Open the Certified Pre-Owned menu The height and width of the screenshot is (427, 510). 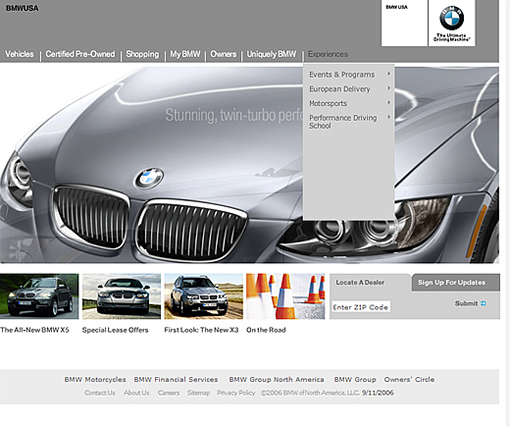[80, 54]
